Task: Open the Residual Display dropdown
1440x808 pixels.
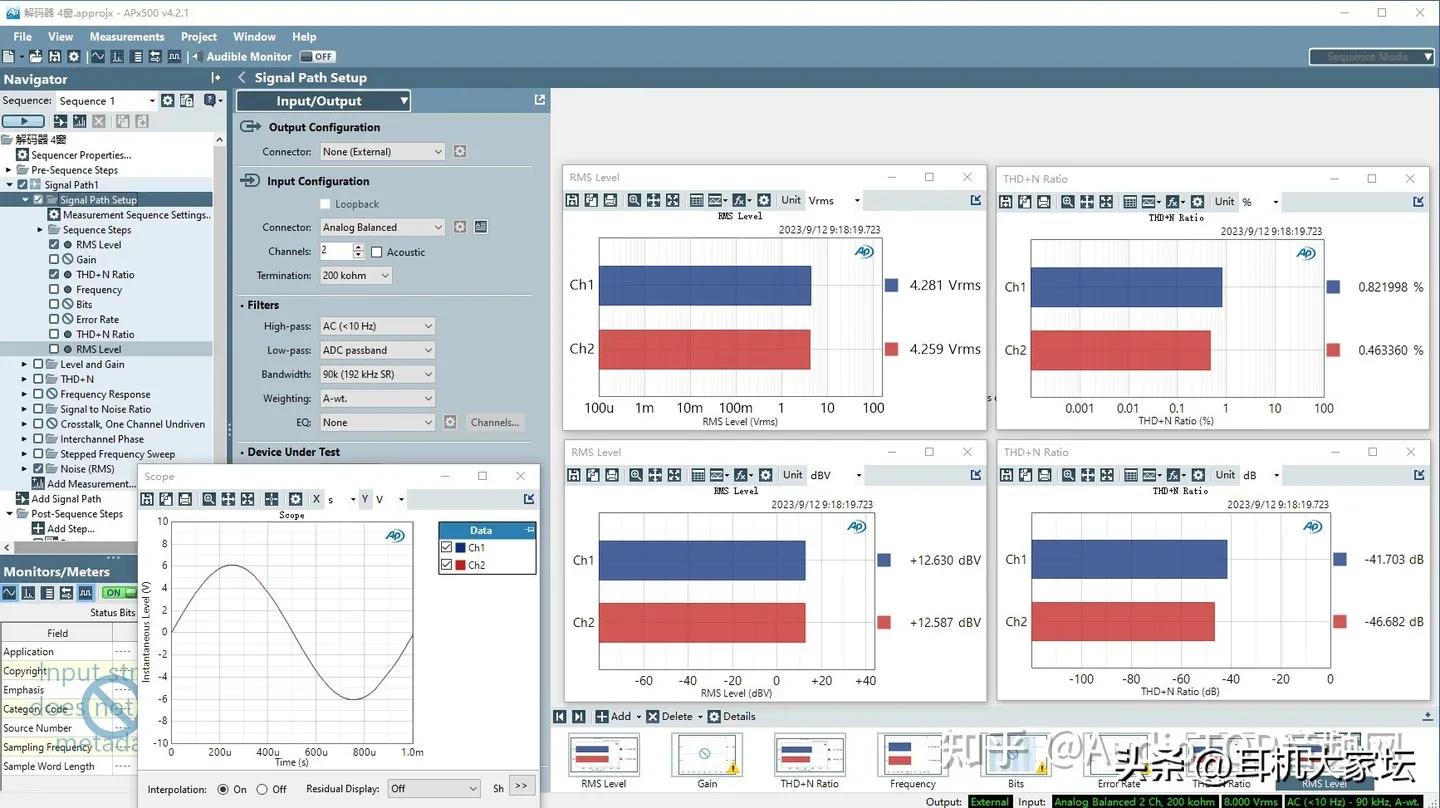Action: [434, 789]
